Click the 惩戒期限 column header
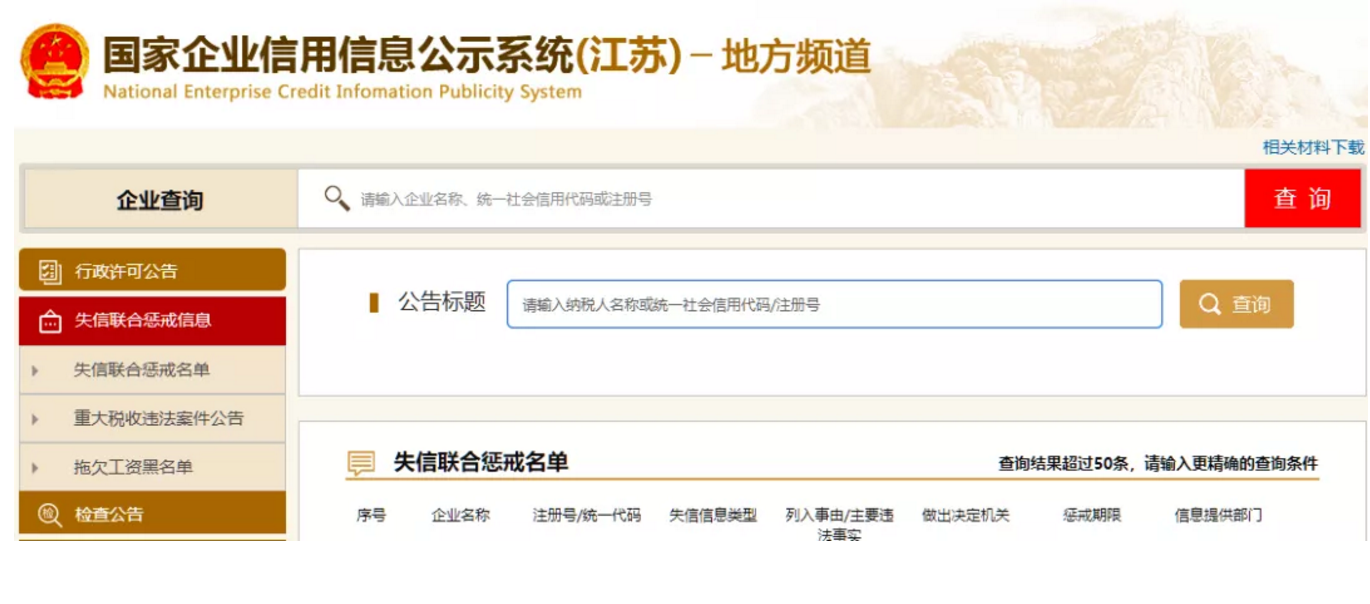The image size is (1370, 604). (x=1091, y=515)
